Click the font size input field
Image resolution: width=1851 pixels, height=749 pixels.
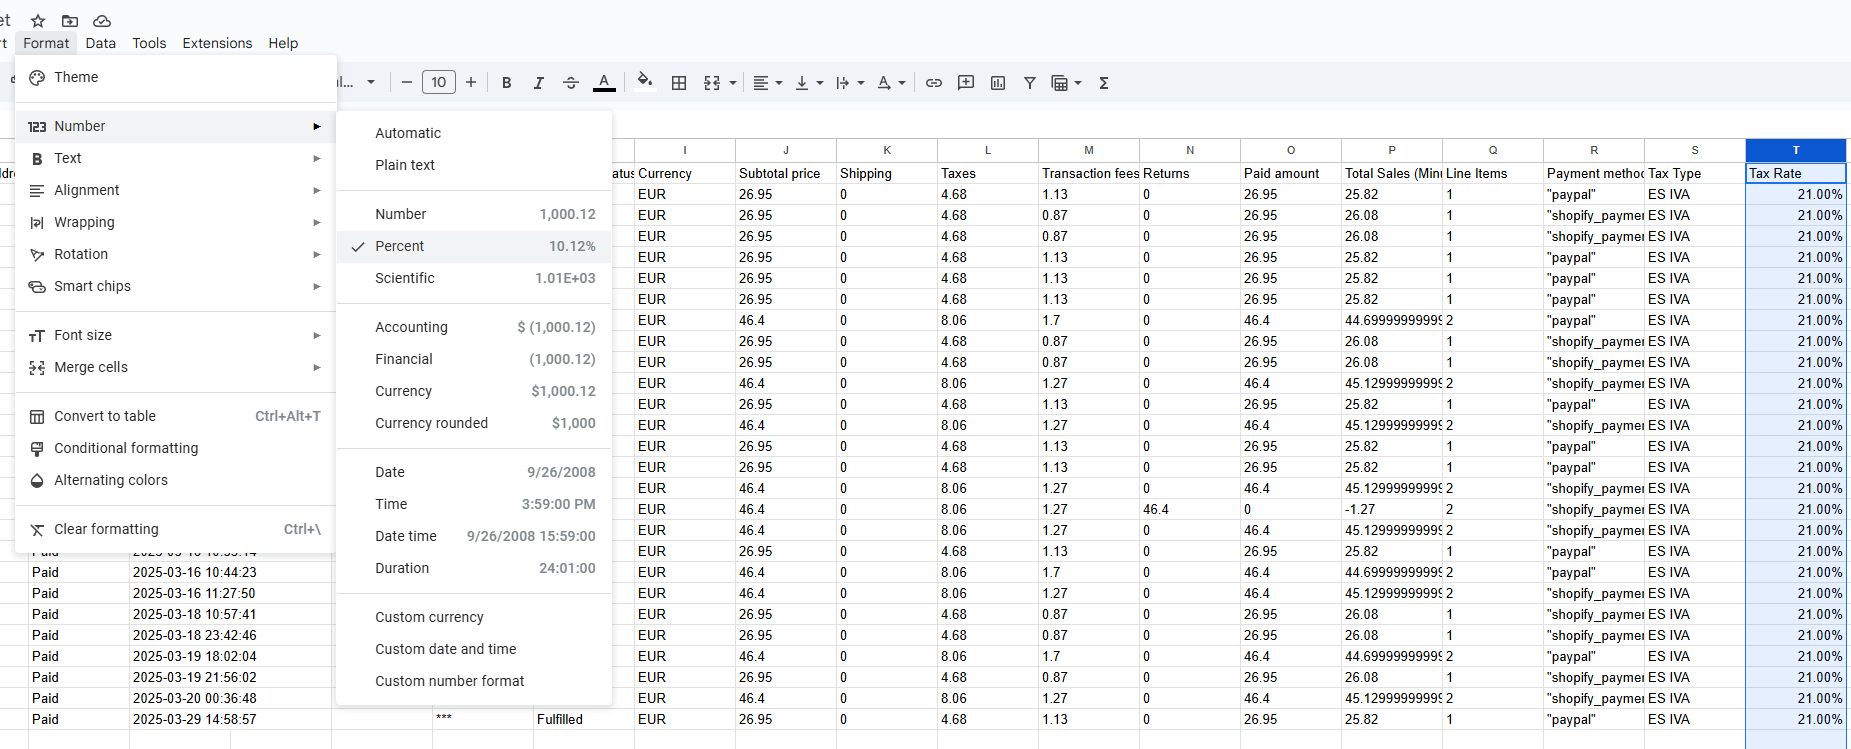pyautogui.click(x=439, y=83)
